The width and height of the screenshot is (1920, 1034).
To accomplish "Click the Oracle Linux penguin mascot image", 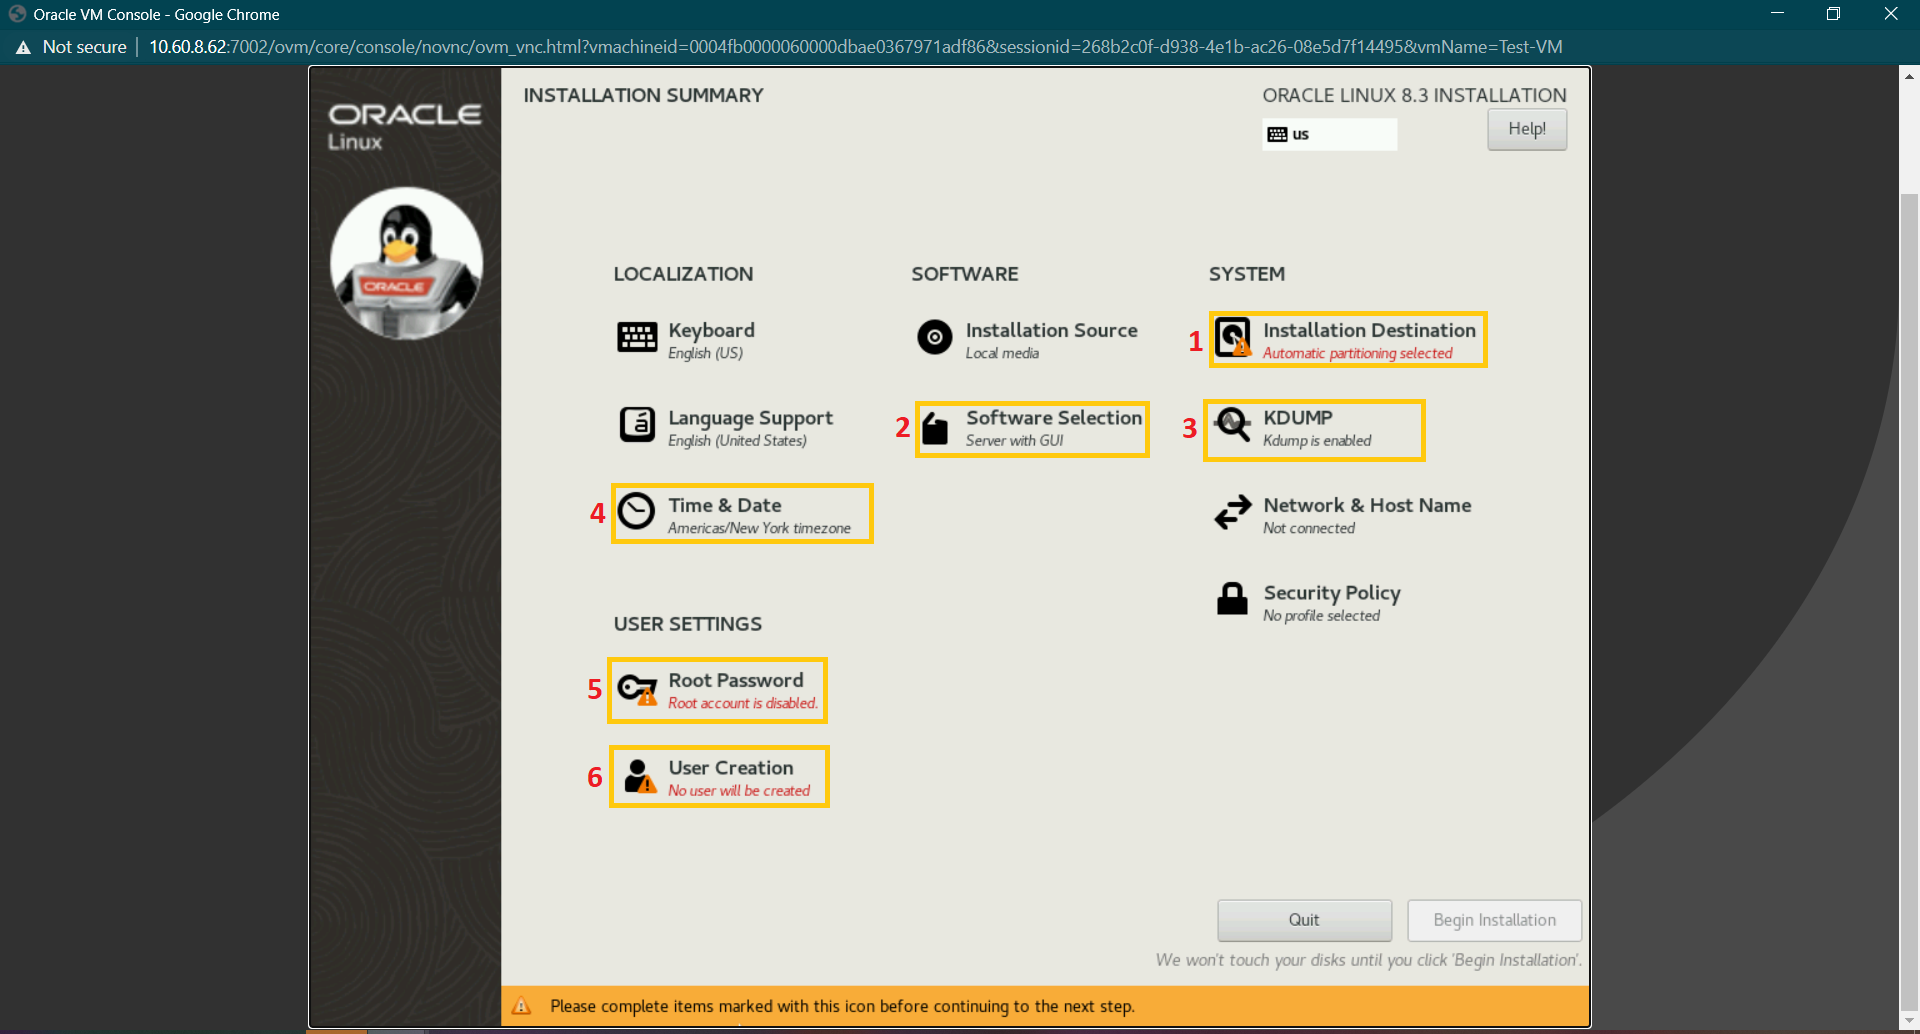I will pyautogui.click(x=406, y=263).
